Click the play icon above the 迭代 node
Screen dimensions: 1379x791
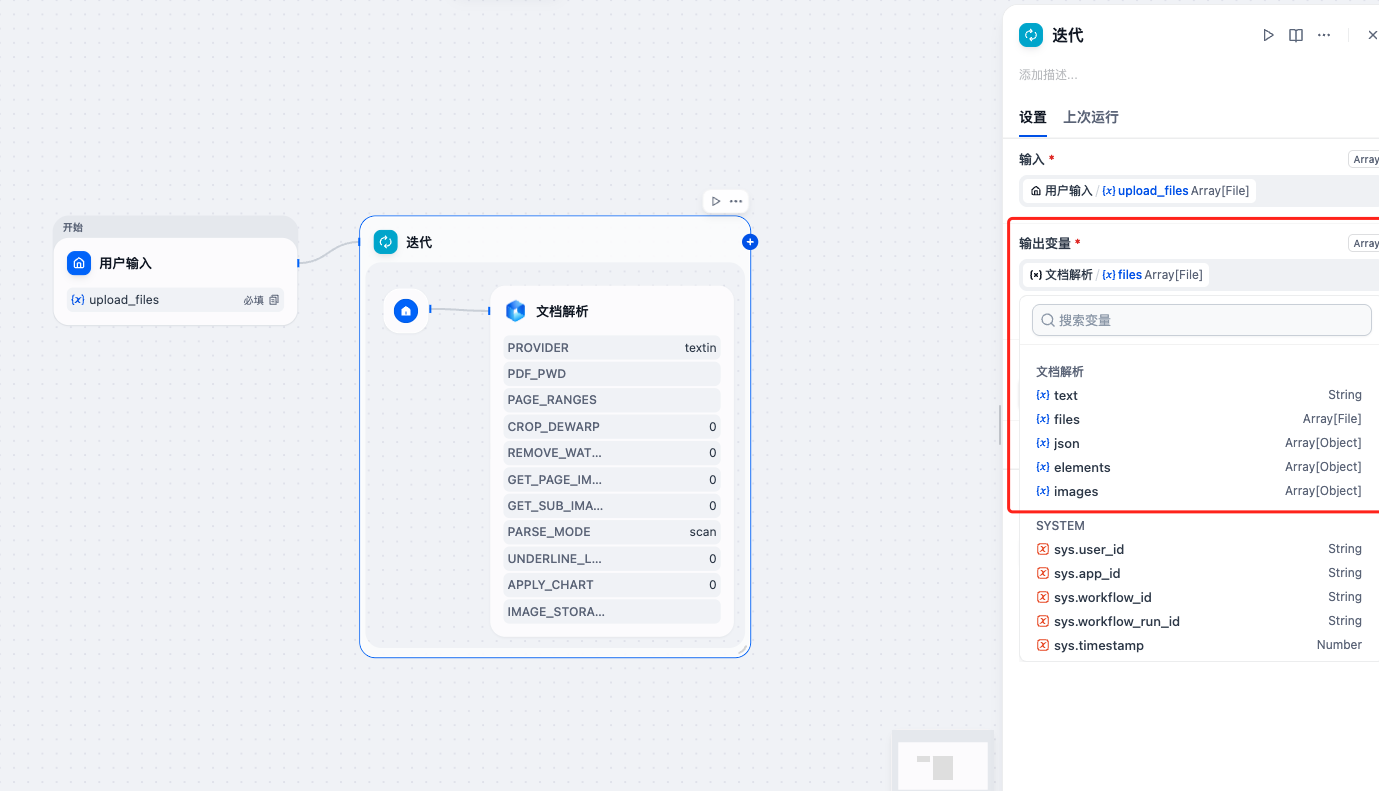click(x=714, y=200)
